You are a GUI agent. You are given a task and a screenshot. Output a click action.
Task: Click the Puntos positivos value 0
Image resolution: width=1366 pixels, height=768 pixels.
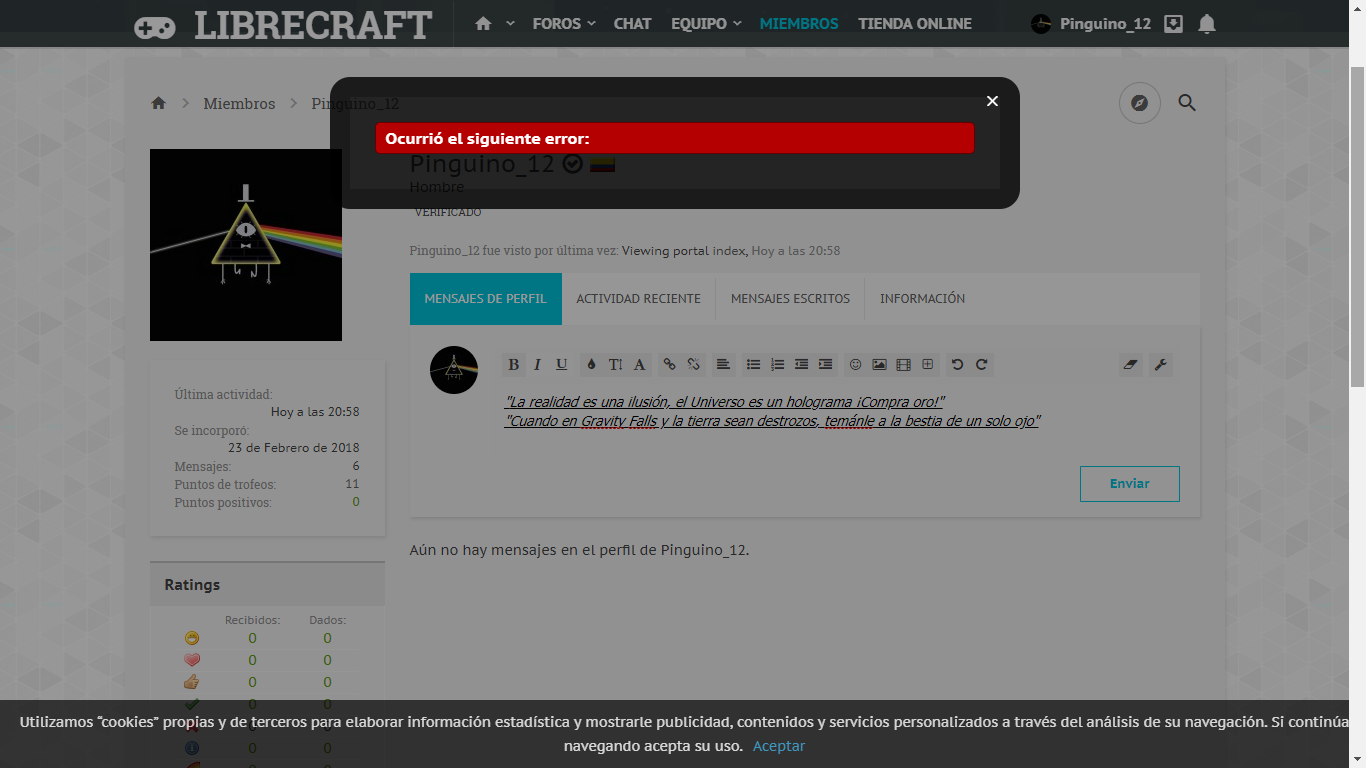pos(356,503)
